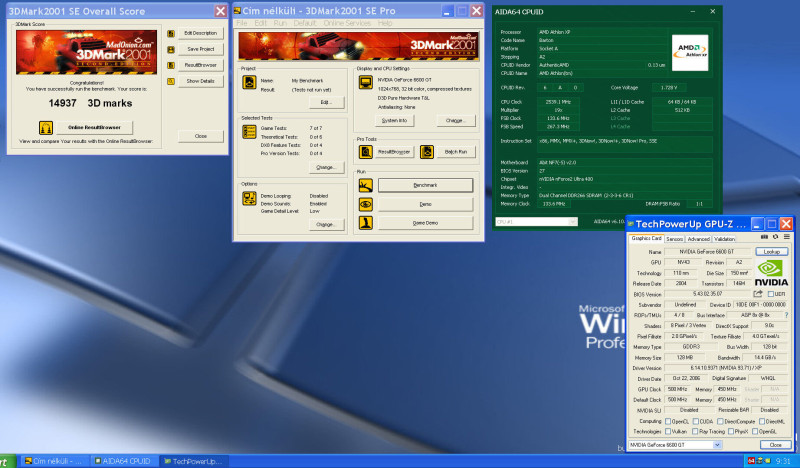The width and height of the screenshot is (800, 468).
Task: Click the 3DMark2001 SE Pro title bar icon
Action: 237,11
